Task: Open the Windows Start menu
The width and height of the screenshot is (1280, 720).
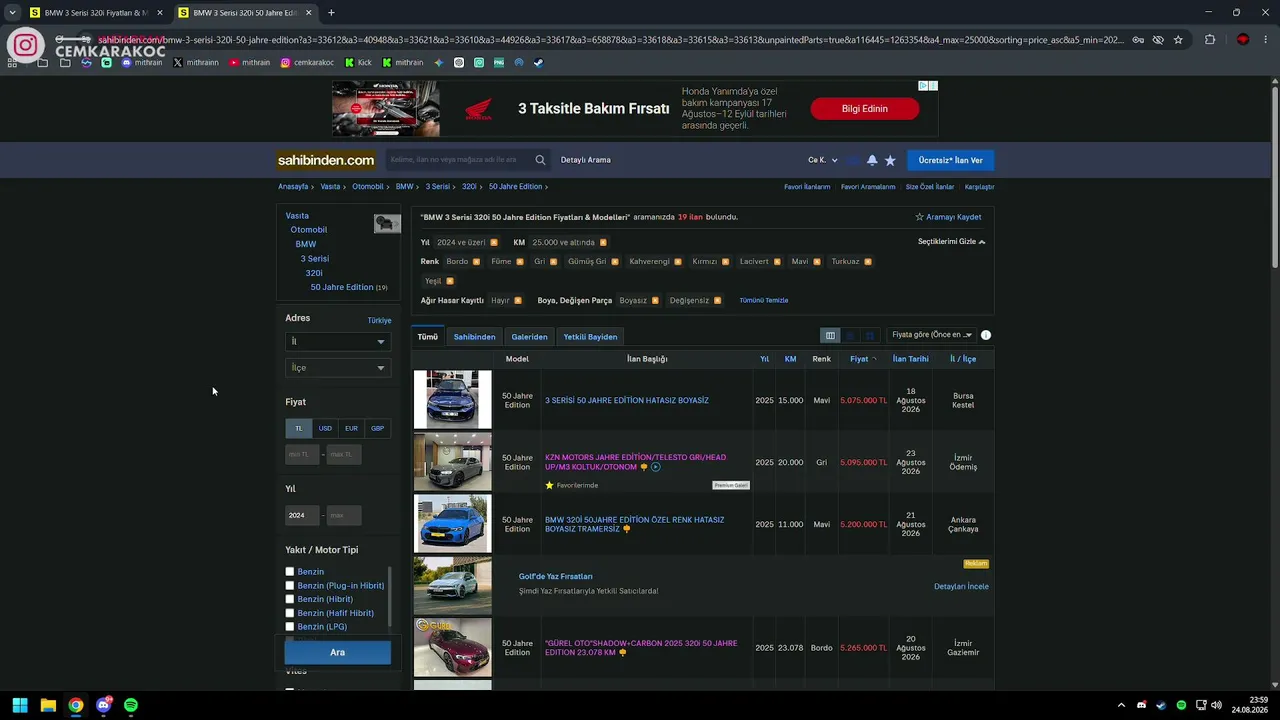Action: coord(20,705)
